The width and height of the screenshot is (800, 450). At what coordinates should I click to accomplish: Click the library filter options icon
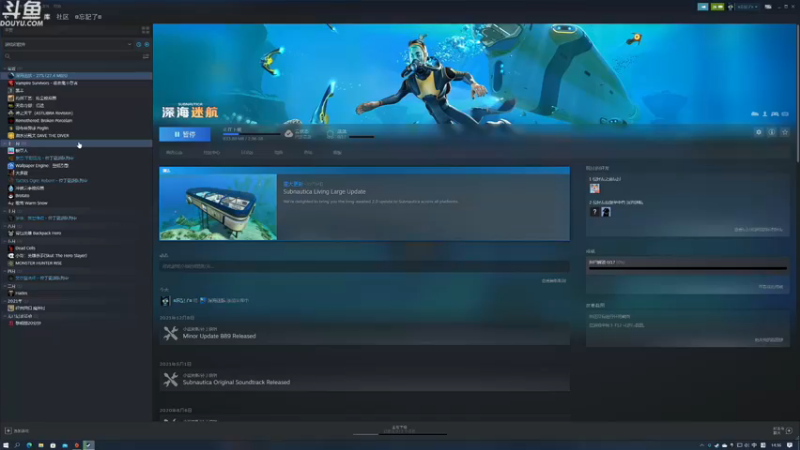[146, 56]
